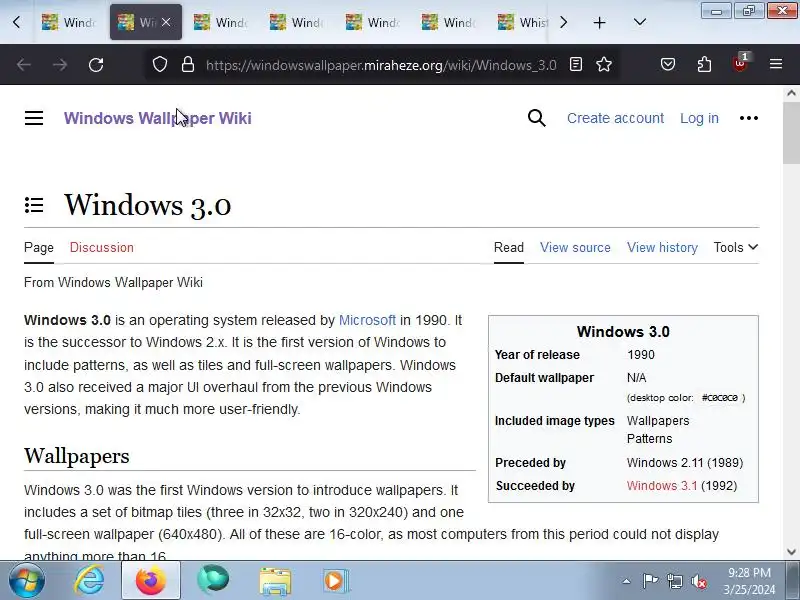The width and height of the screenshot is (800, 600).
Task: Click the Wallpapers section heading
Action: (77, 456)
